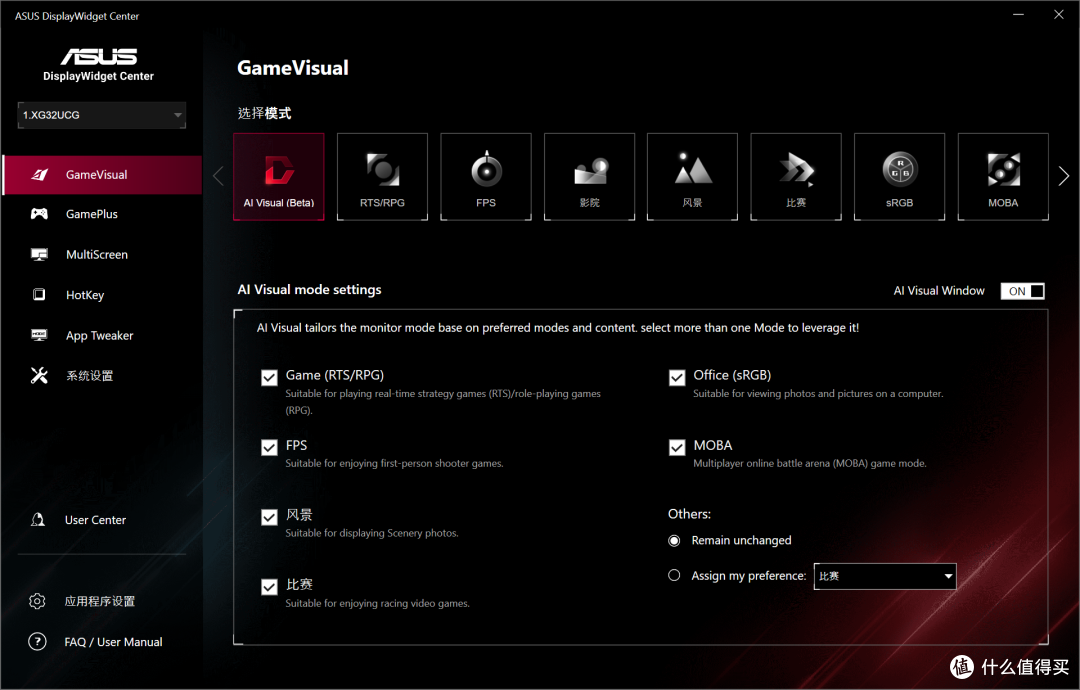1080x690 pixels.
Task: Toggle the 比赛 racing checkbox
Action: [269, 587]
